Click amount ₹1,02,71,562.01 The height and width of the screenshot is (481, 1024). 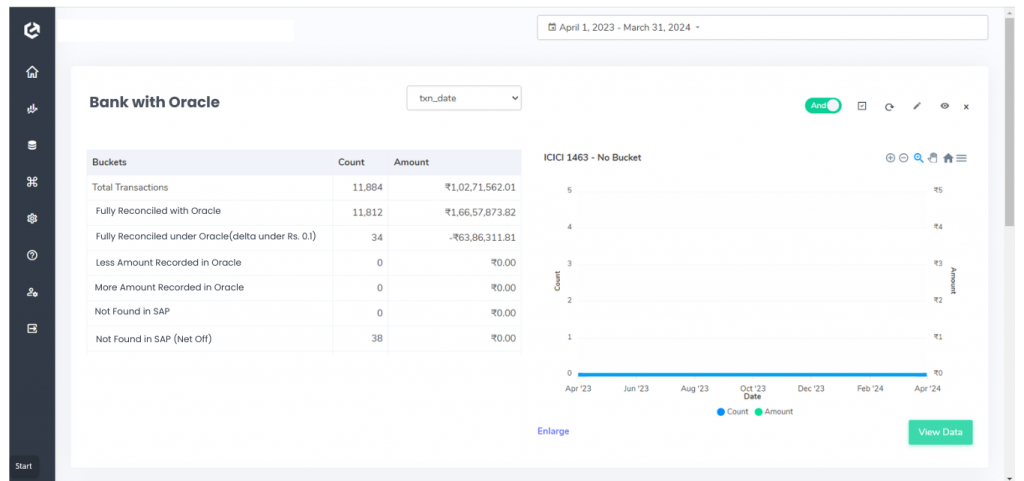pyautogui.click(x=481, y=187)
